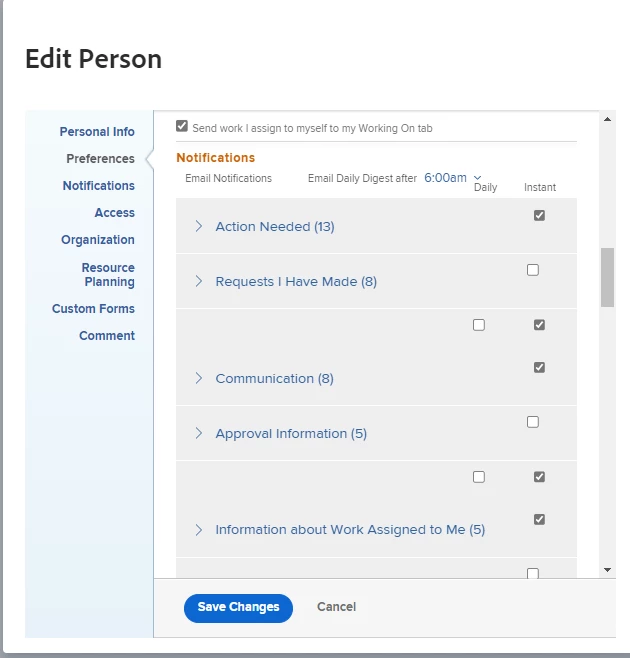
Task: Toggle Instant checkbox for Communication
Action: pos(539,368)
